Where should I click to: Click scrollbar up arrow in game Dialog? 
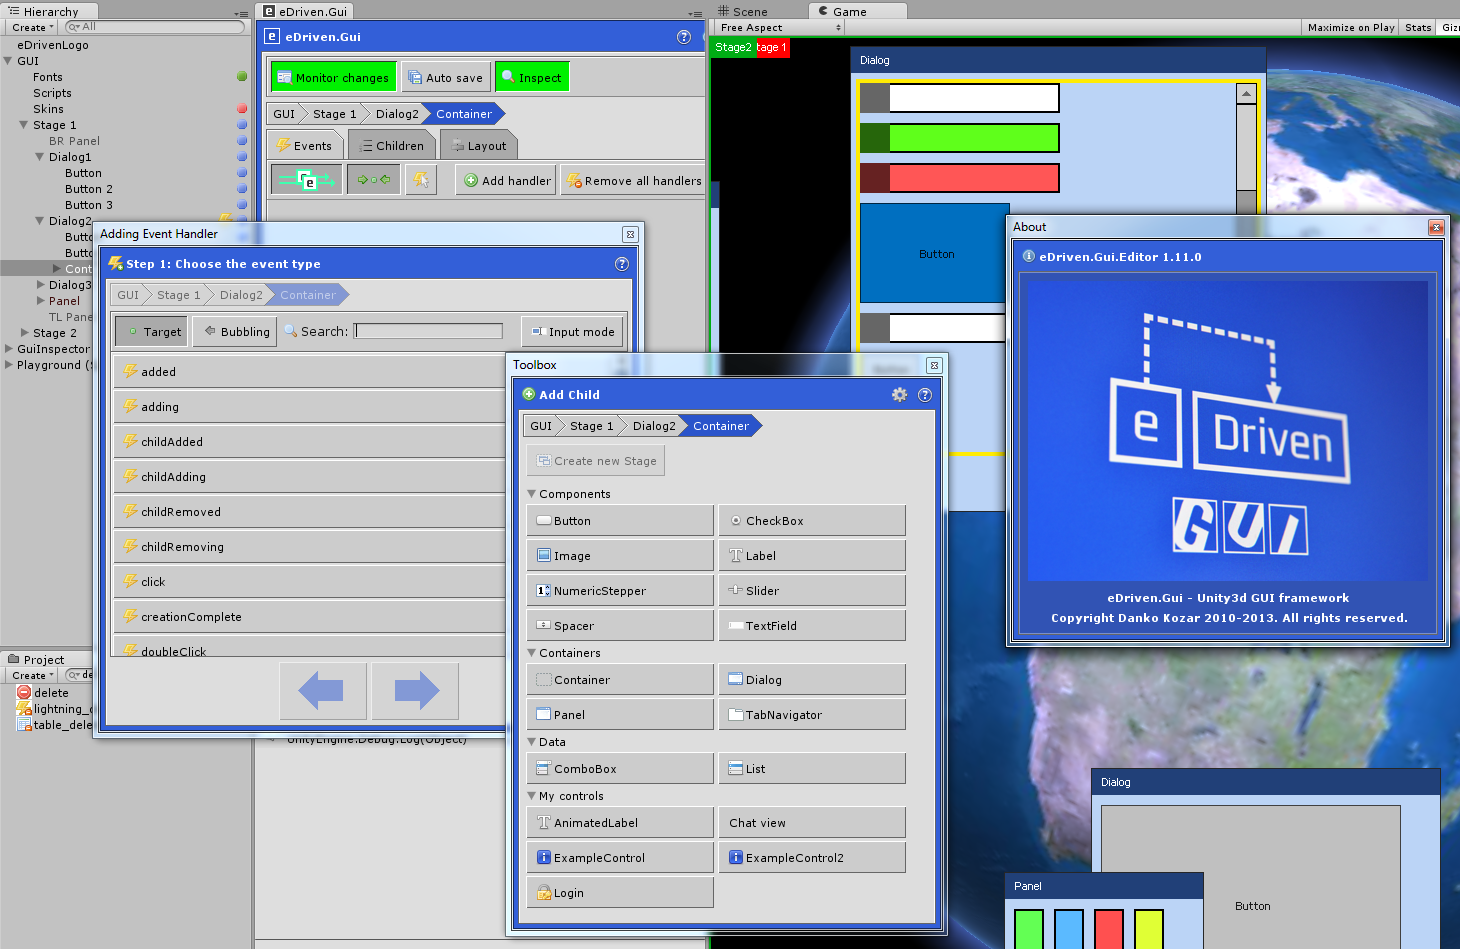pyautogui.click(x=1246, y=94)
